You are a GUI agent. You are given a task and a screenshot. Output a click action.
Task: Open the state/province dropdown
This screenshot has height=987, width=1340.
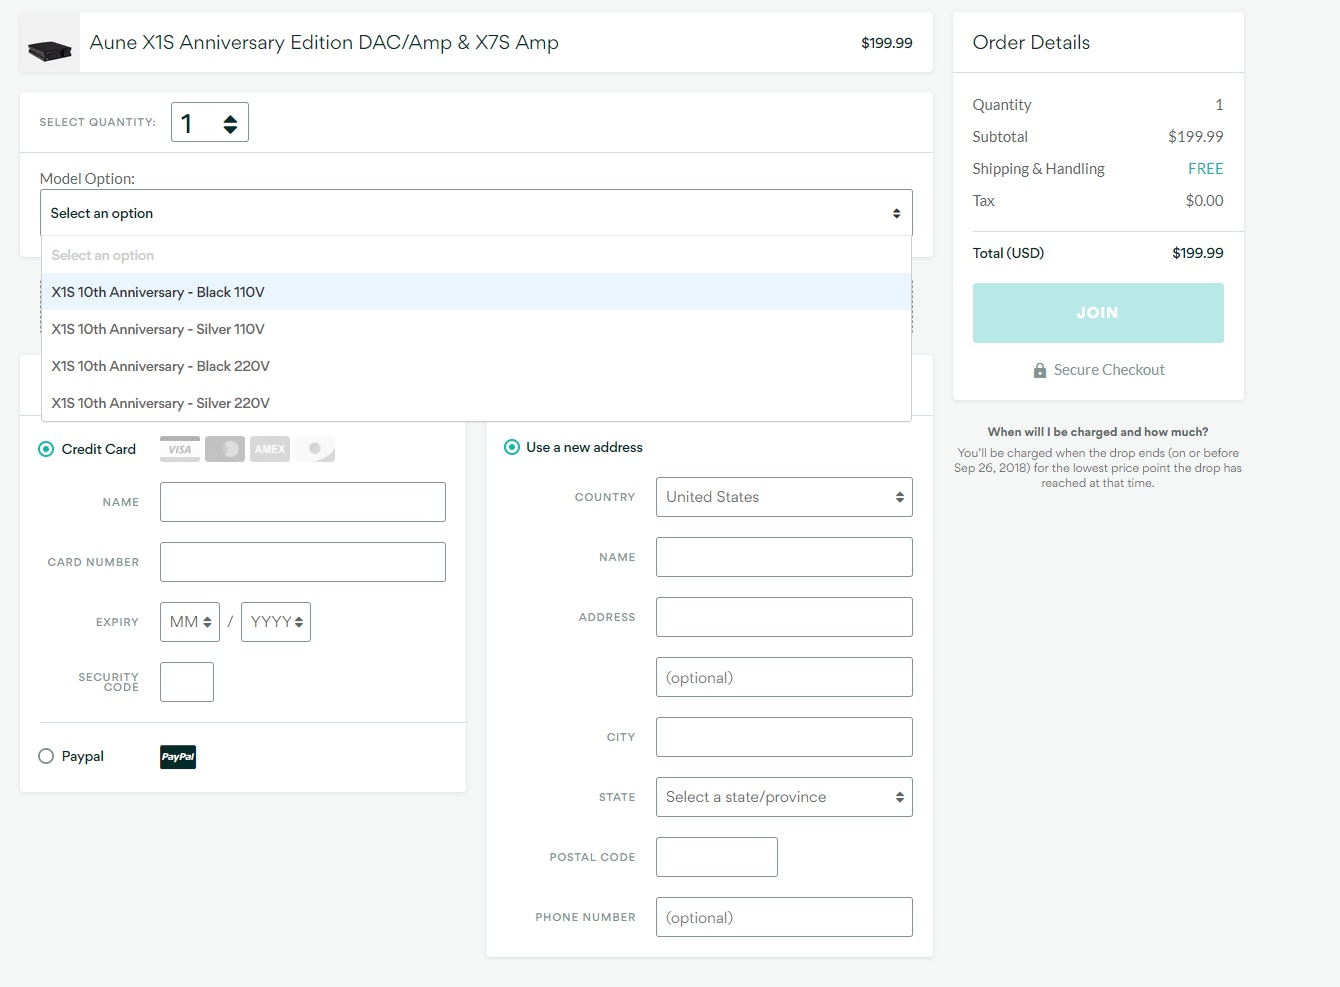[x=784, y=797]
